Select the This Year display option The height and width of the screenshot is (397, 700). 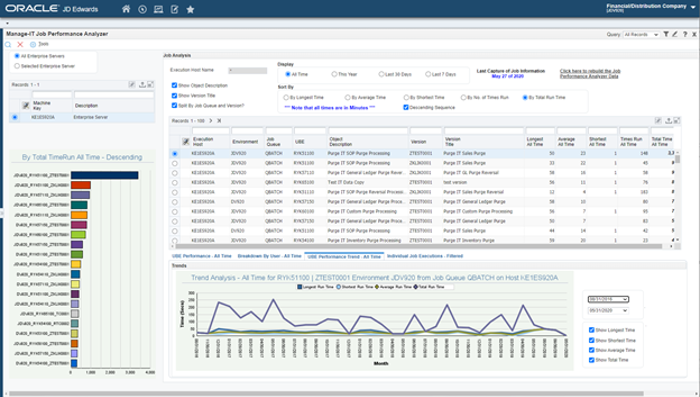point(334,74)
